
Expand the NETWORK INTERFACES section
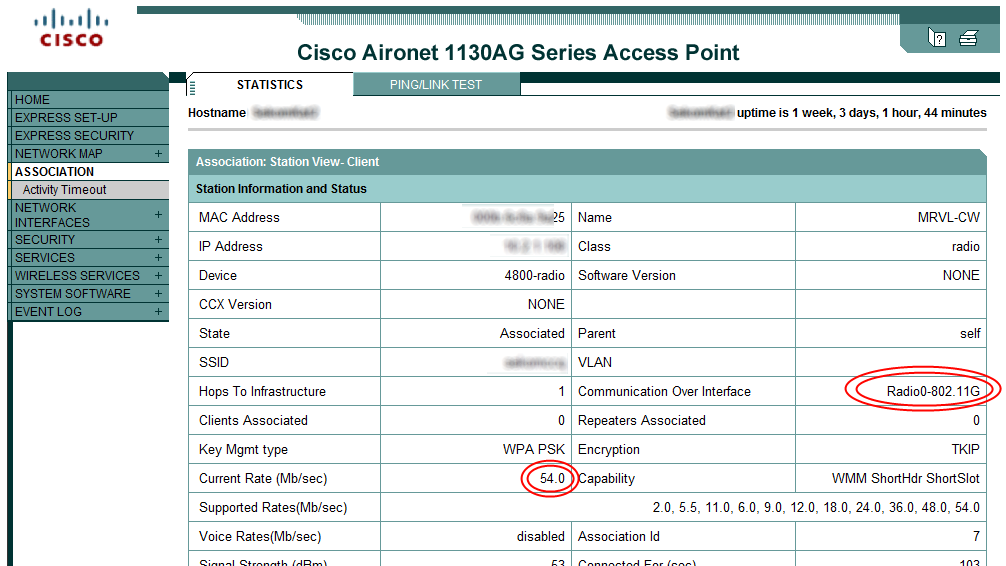pos(158,215)
